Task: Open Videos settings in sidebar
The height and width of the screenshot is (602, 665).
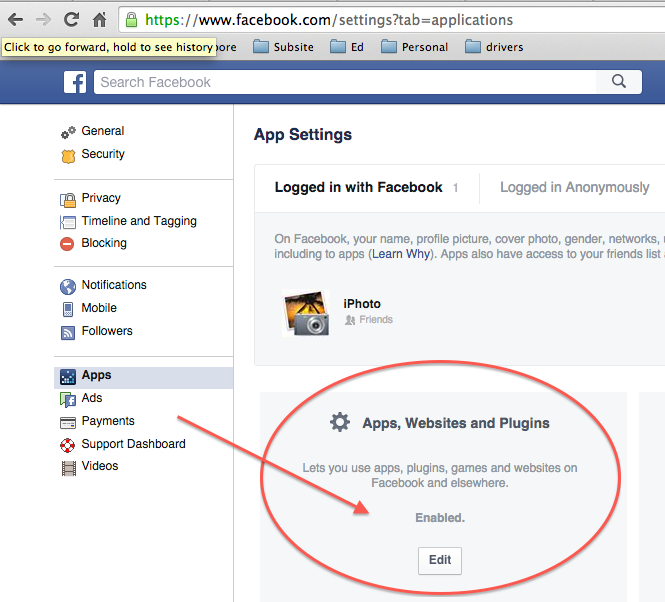Action: [100, 466]
